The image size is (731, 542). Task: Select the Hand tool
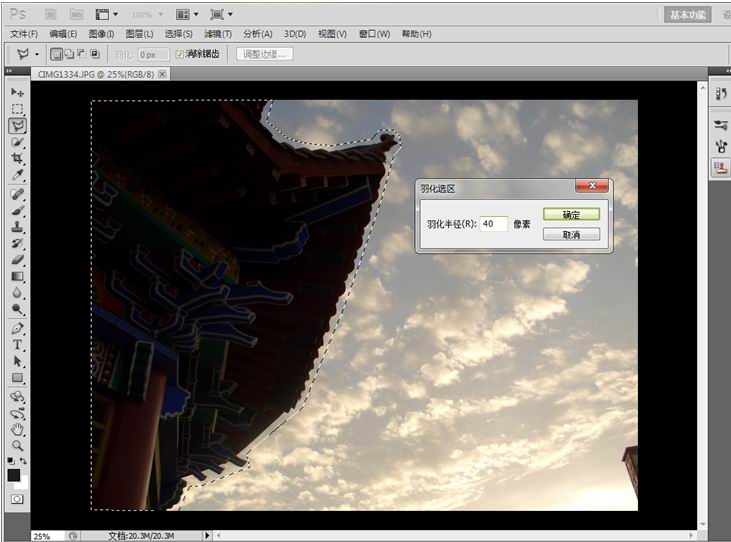click(17, 429)
